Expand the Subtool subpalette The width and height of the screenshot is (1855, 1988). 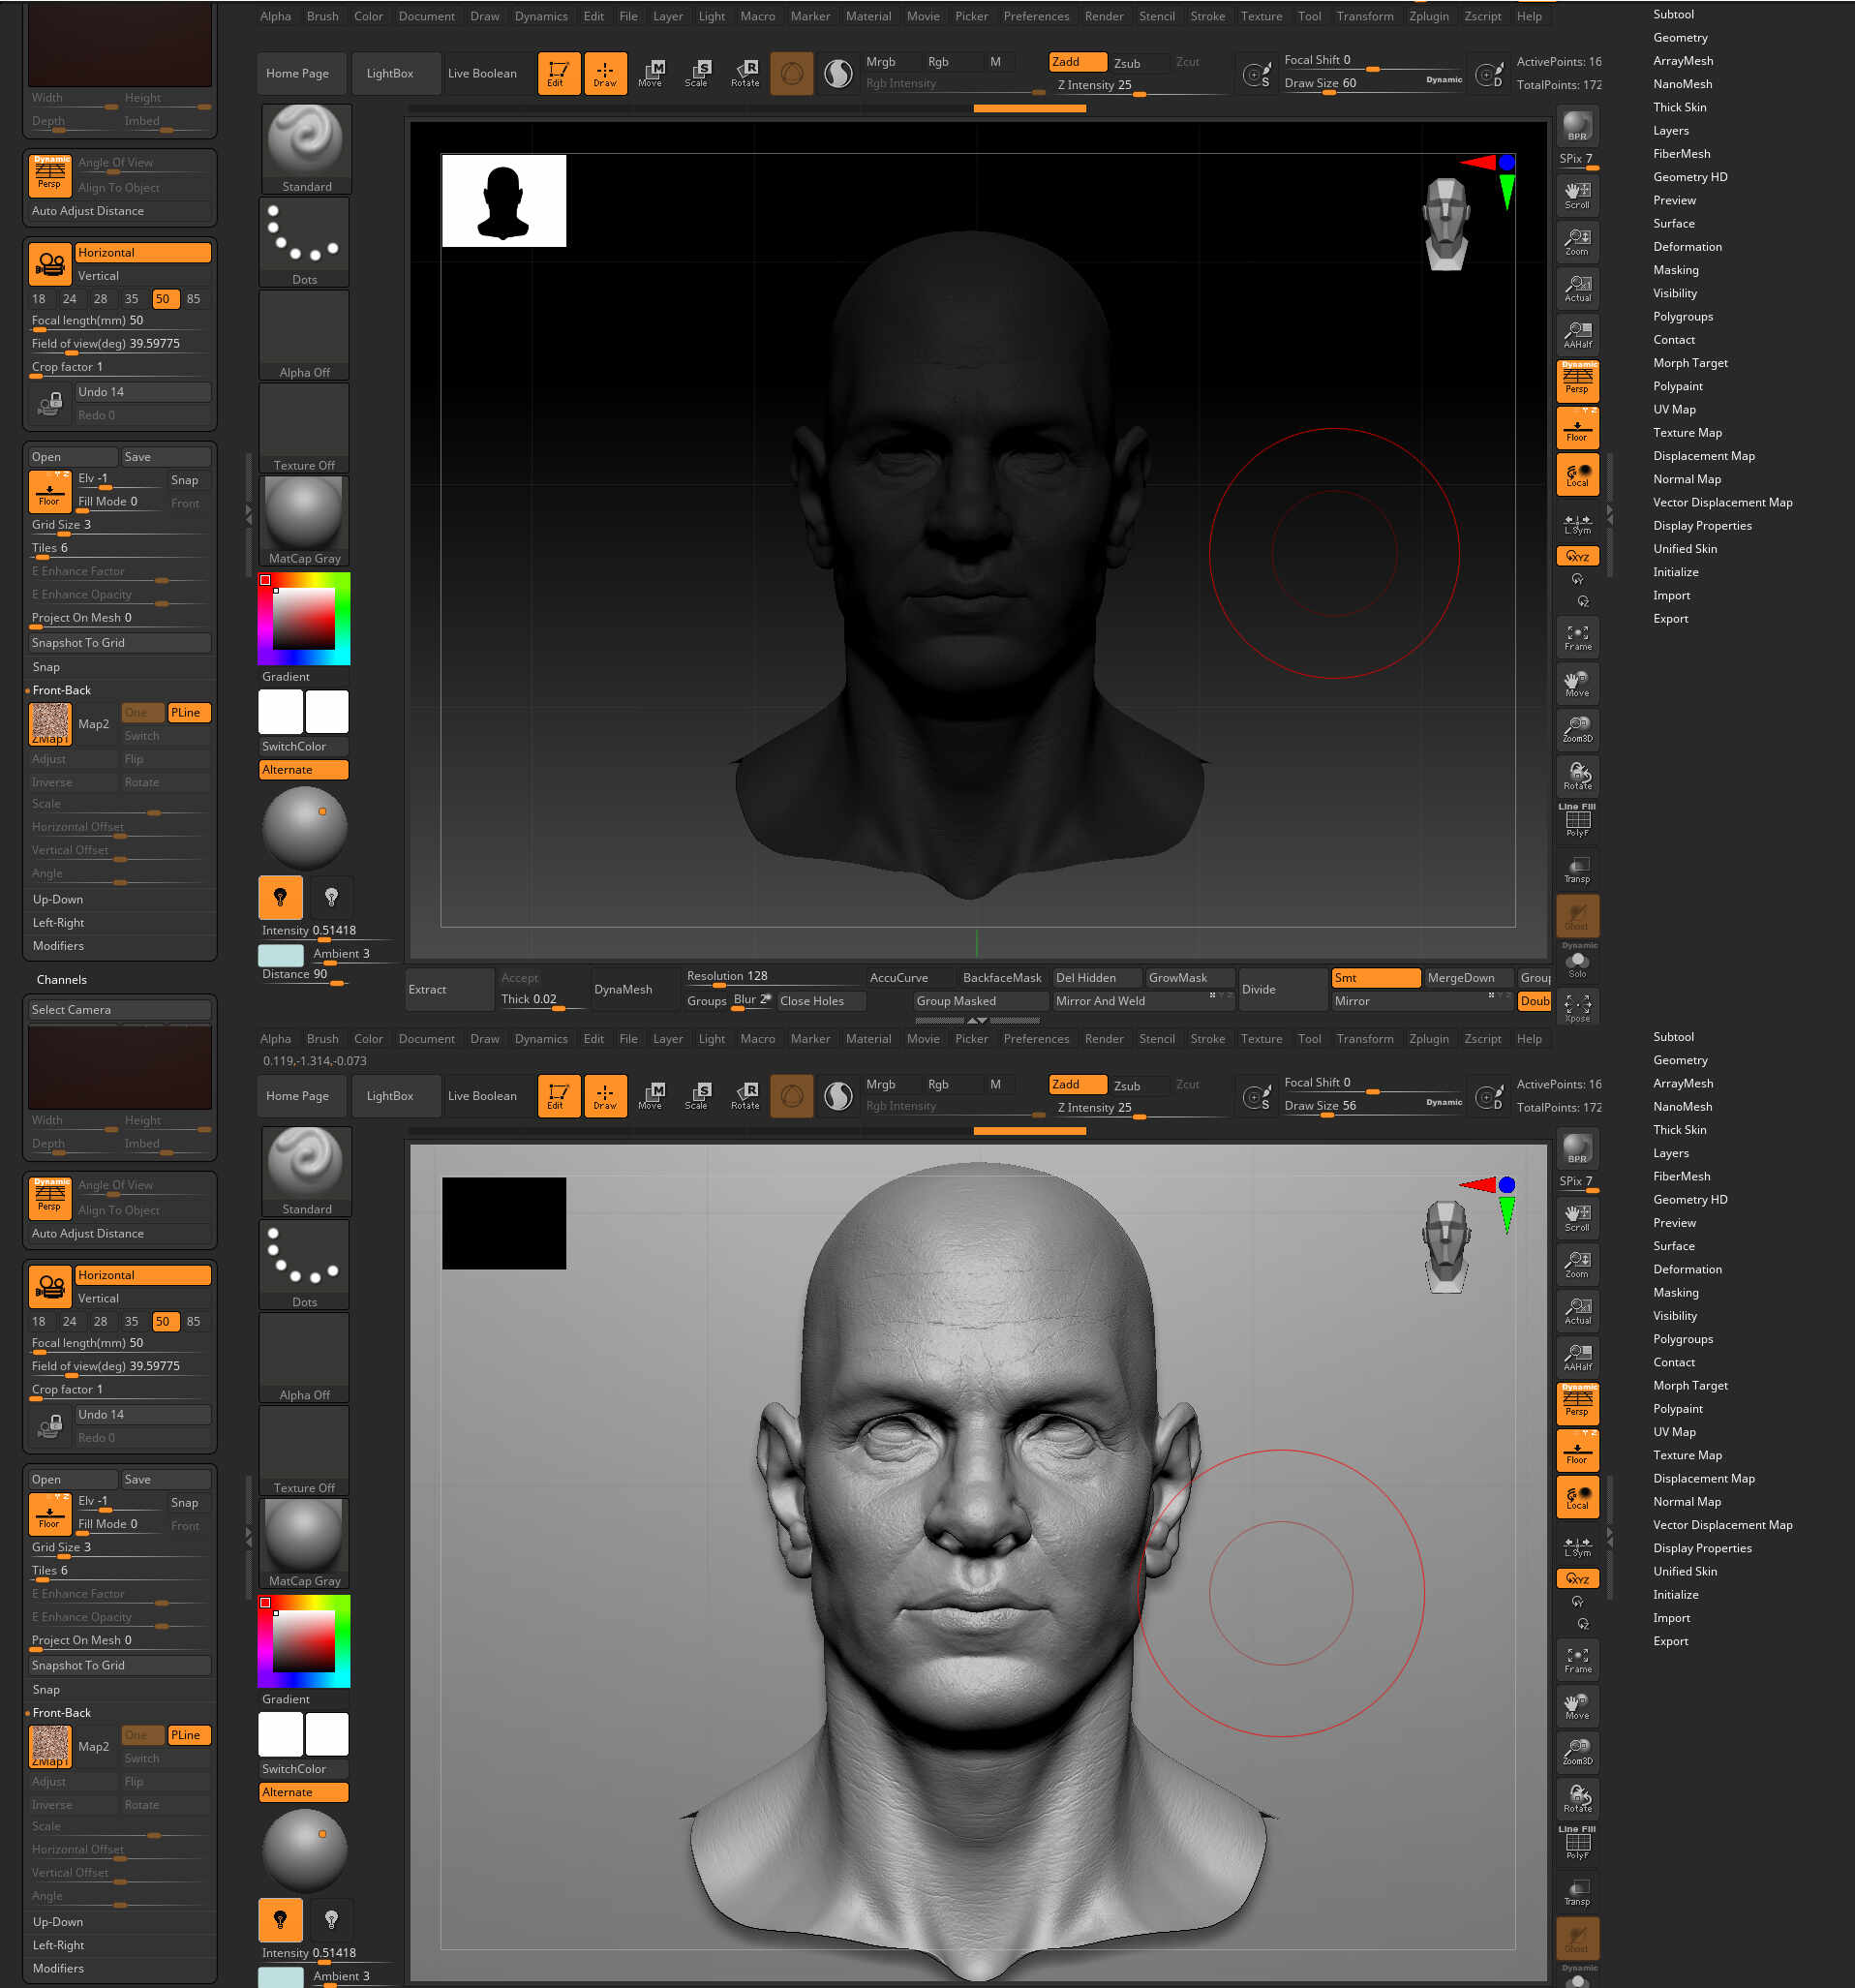1675,14
